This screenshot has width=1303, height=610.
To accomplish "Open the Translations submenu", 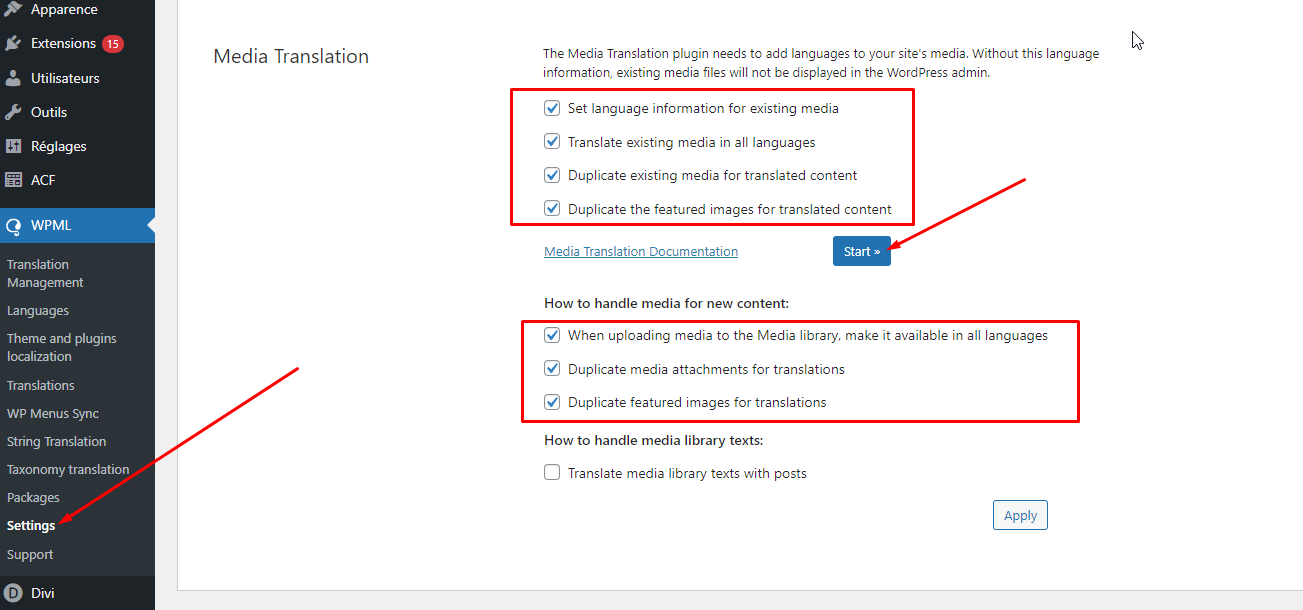I will pyautogui.click(x=41, y=385).
